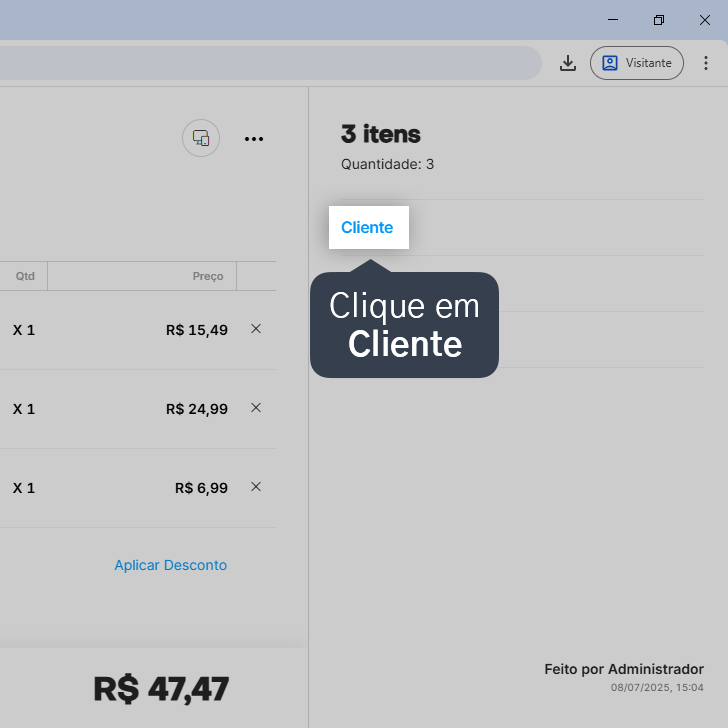Click the browser address bar

269,63
